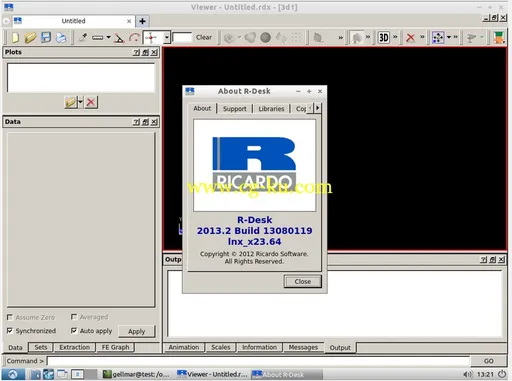Switch to the Information tab
The width and height of the screenshot is (512, 381).
point(259,347)
